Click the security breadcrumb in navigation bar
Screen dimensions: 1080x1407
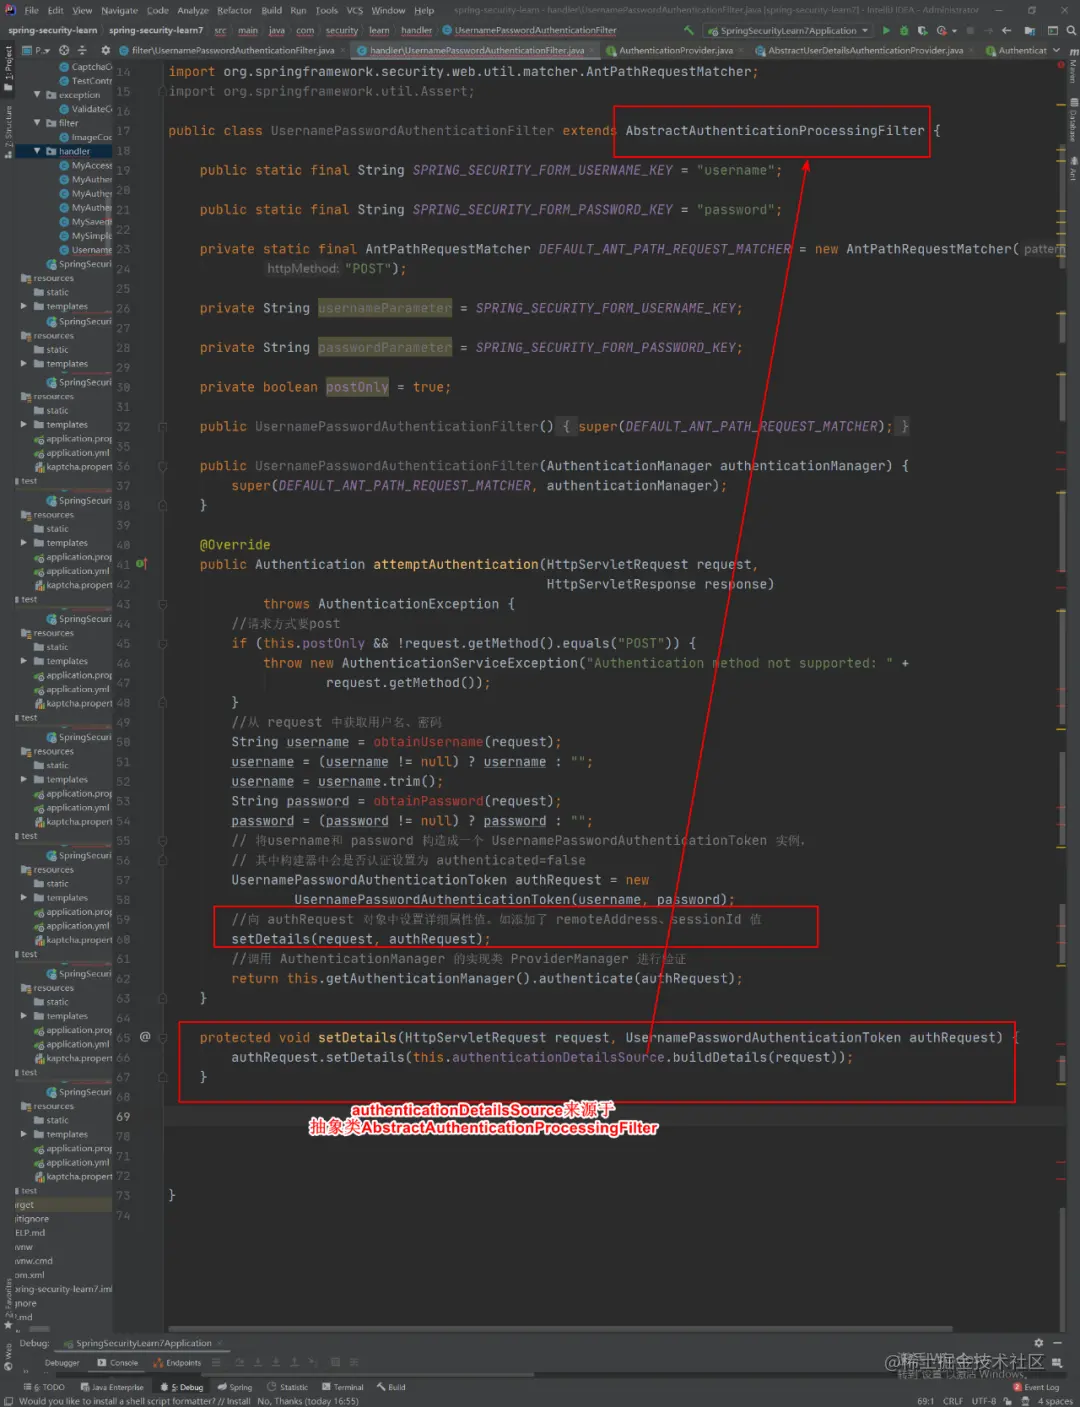click(x=342, y=31)
